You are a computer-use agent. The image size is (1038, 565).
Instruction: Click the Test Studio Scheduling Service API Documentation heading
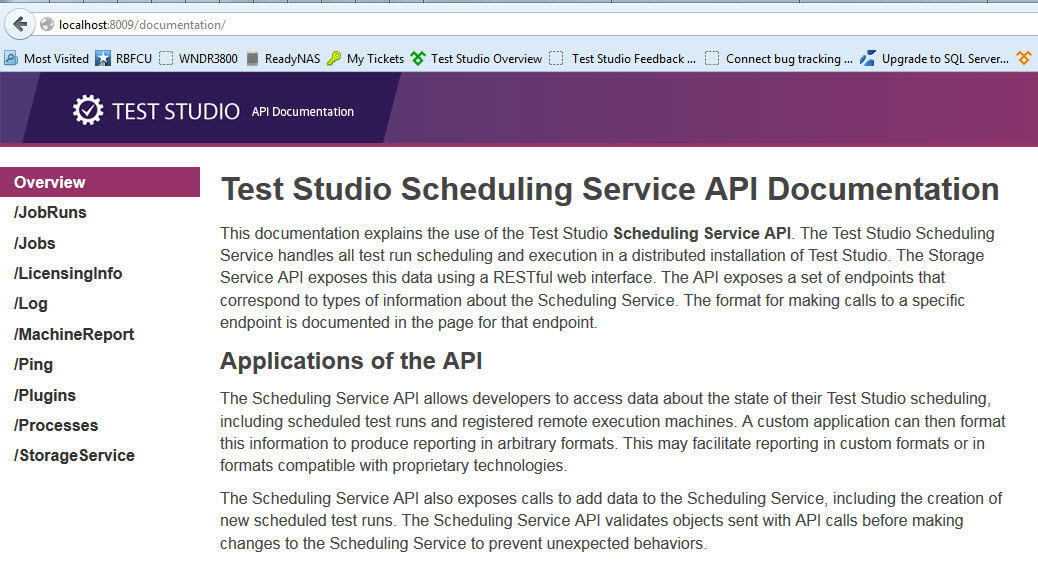click(x=610, y=189)
